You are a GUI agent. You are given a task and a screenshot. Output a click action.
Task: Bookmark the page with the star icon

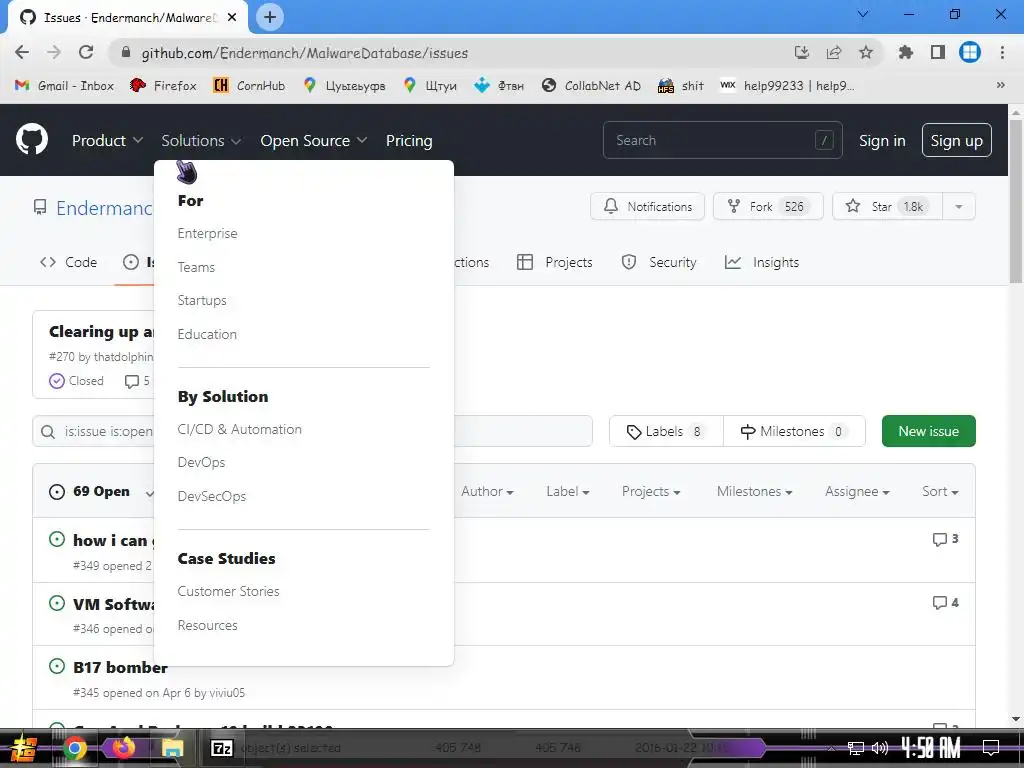click(866, 53)
